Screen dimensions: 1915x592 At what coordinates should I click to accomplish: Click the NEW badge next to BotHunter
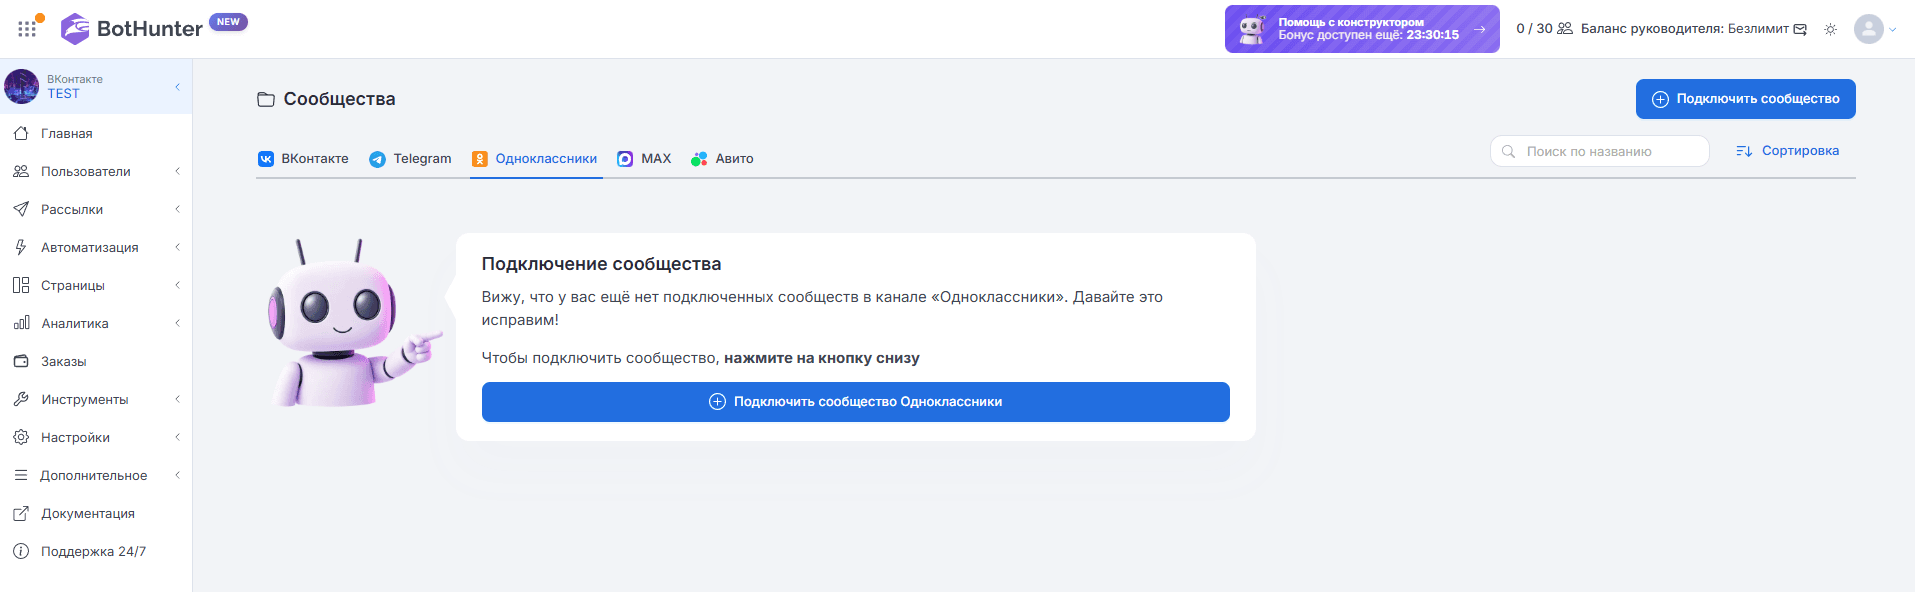(228, 22)
